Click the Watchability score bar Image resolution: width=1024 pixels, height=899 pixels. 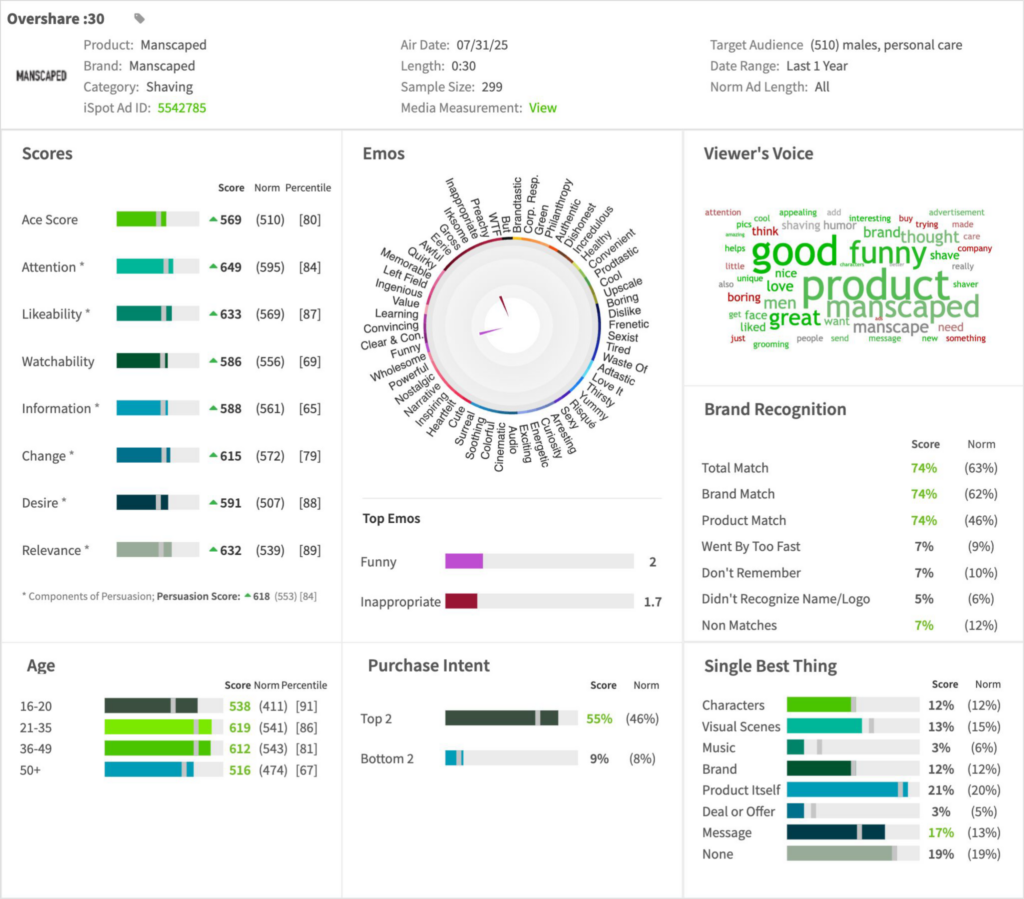(x=157, y=361)
